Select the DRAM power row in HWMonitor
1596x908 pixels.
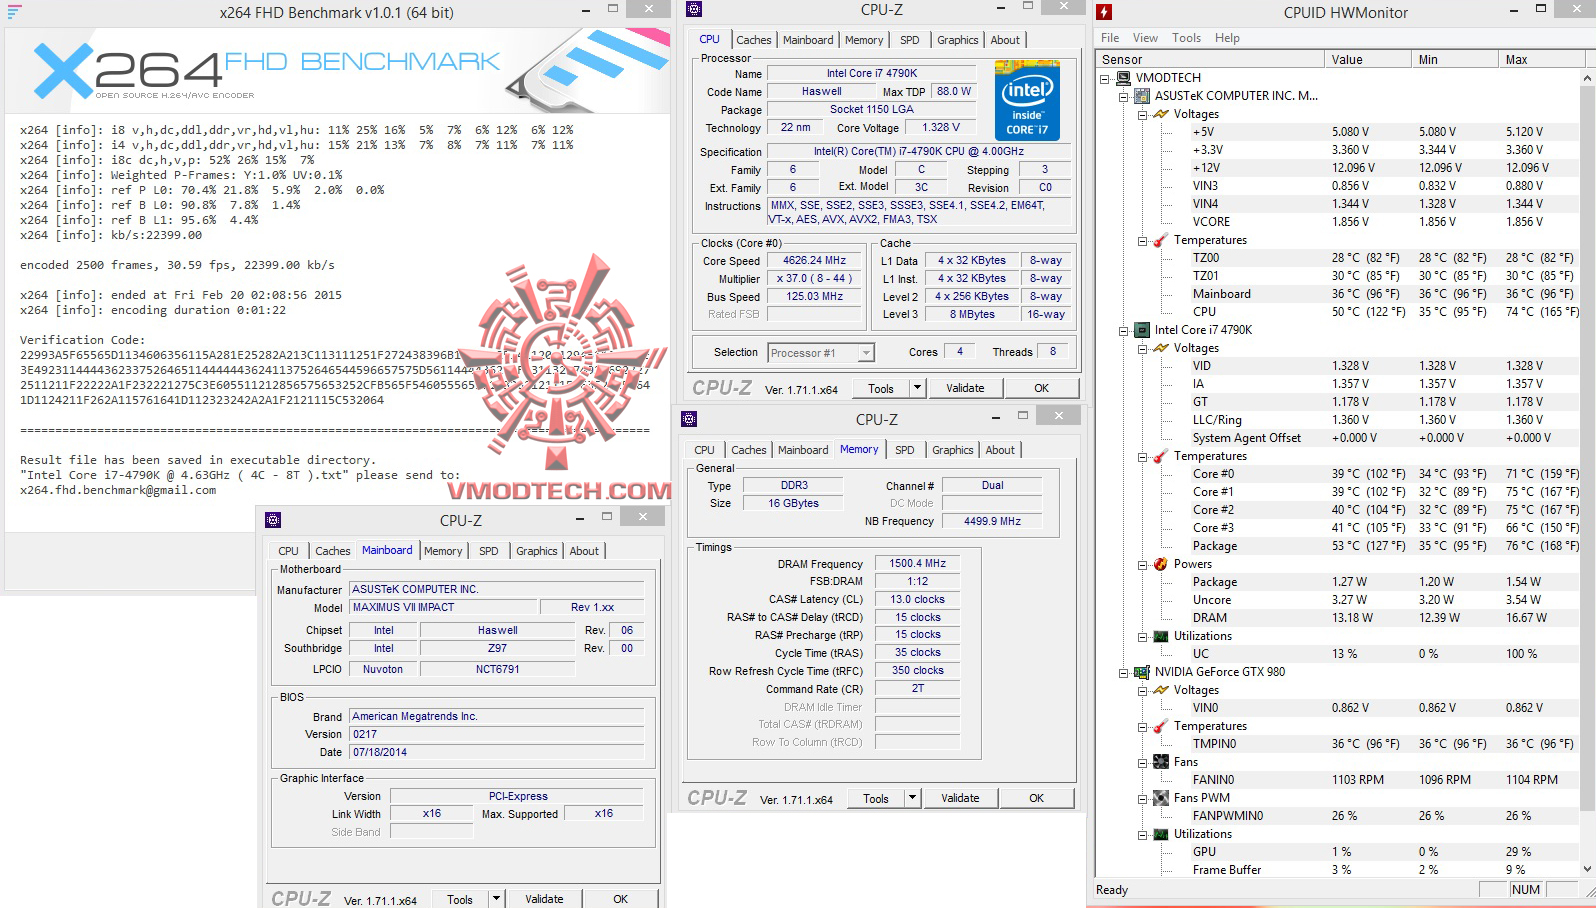point(1338,618)
